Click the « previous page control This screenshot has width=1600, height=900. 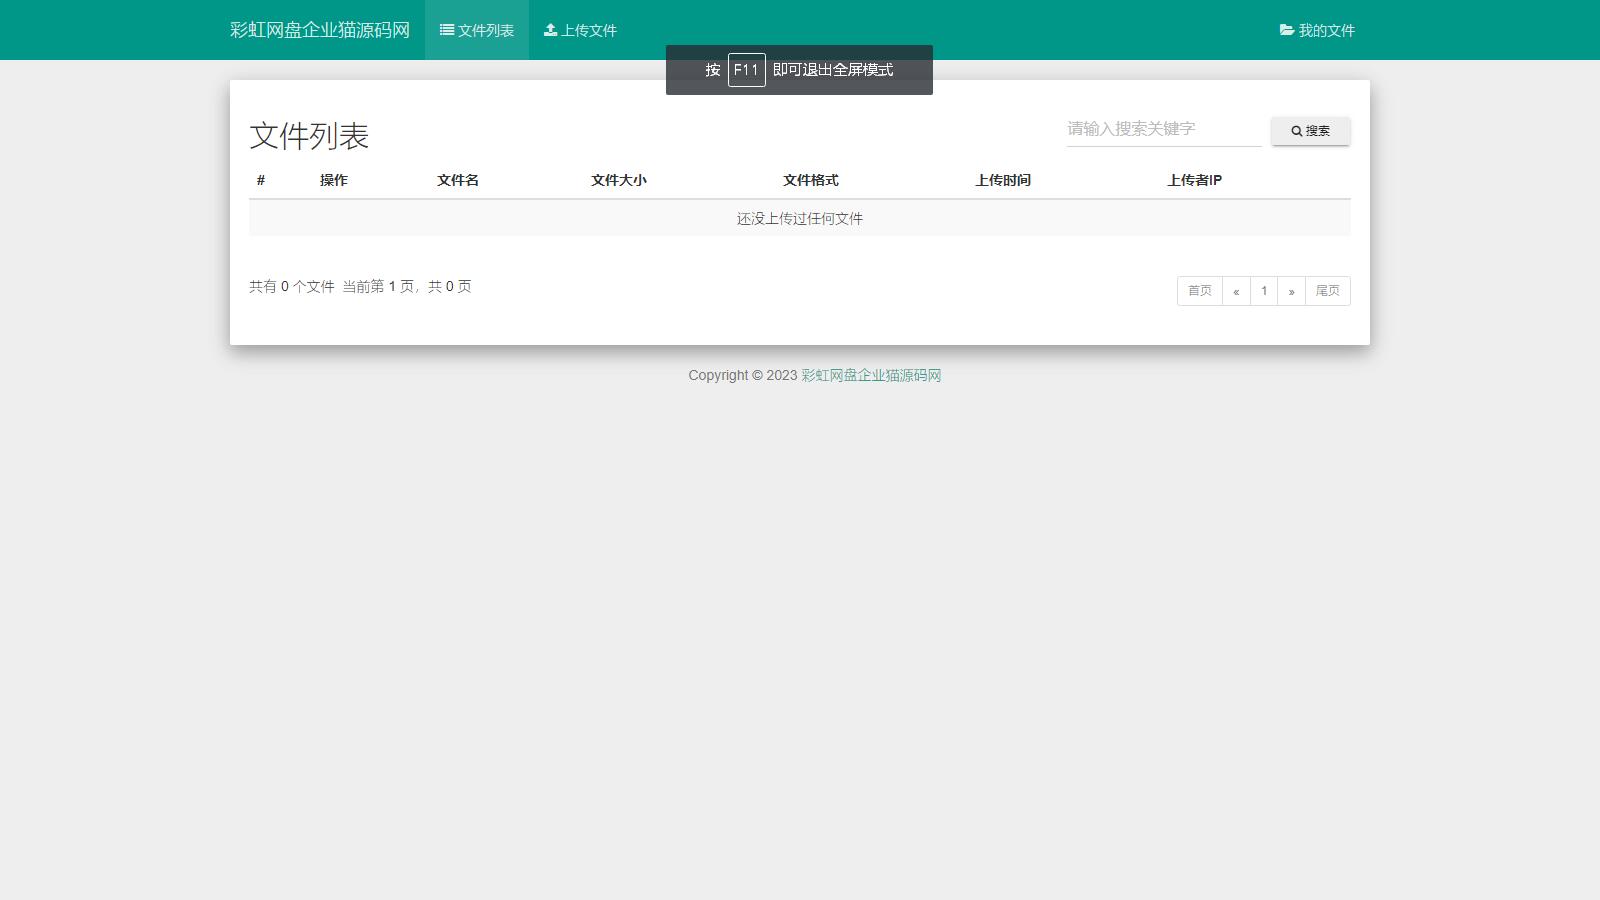click(1237, 291)
